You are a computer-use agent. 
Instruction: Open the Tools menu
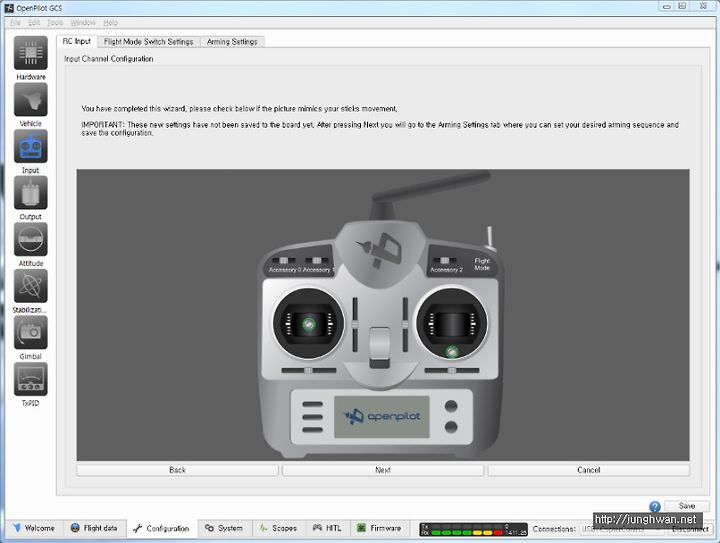coord(55,22)
